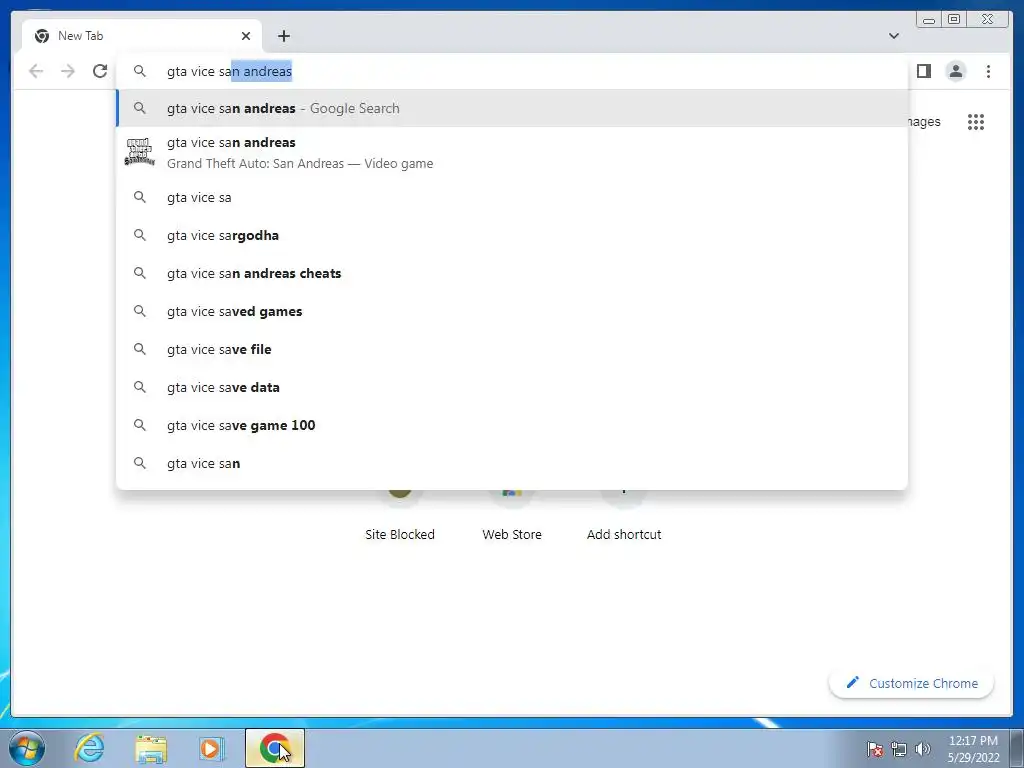Image resolution: width=1024 pixels, height=768 pixels.
Task: Open the Windows Start menu
Action: click(x=27, y=748)
